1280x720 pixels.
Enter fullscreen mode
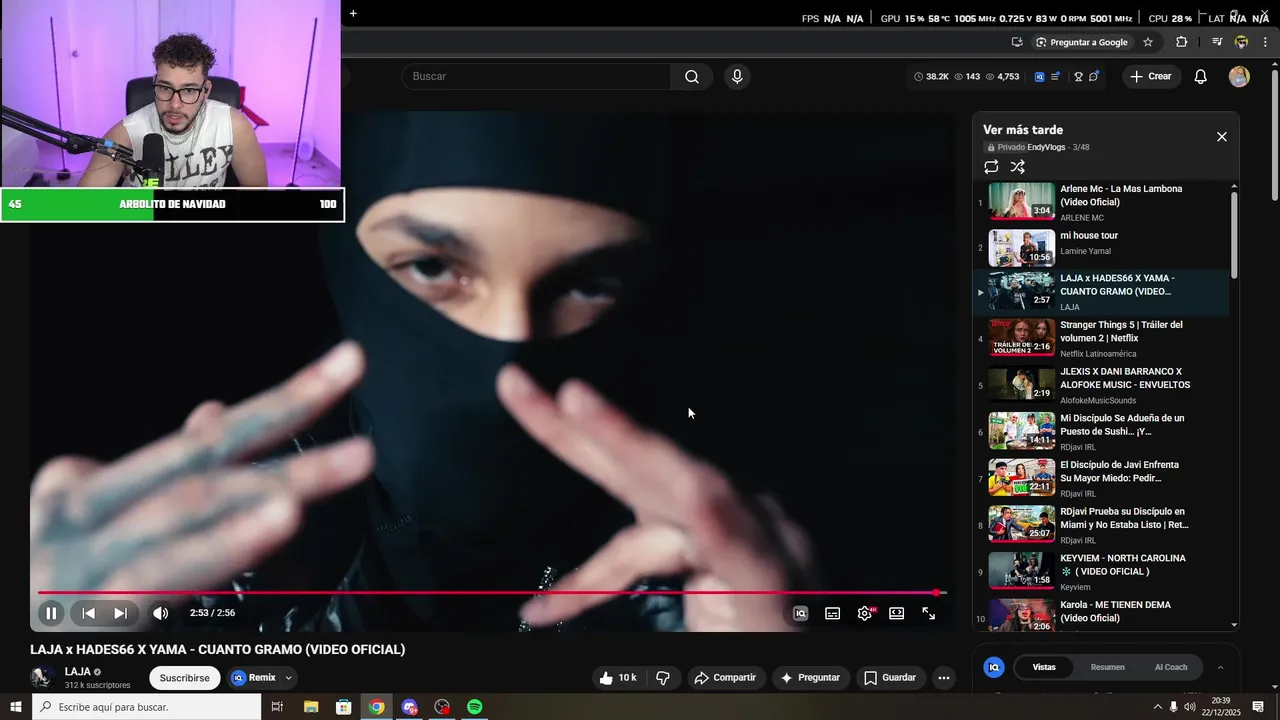[929, 614]
